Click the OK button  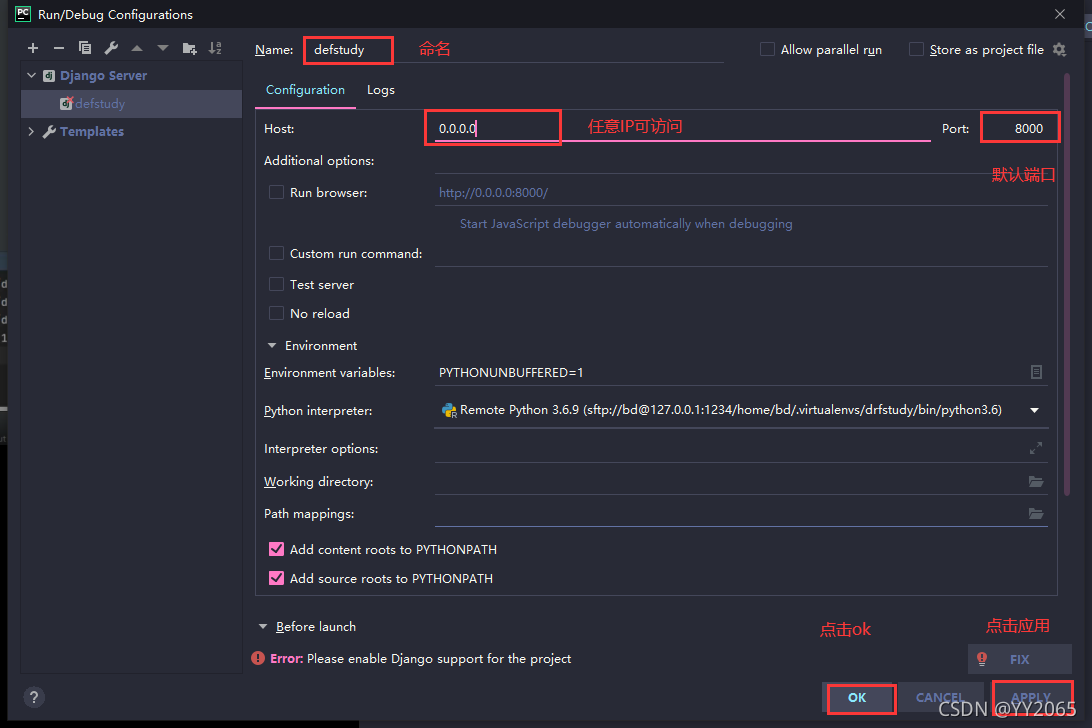click(x=857, y=697)
